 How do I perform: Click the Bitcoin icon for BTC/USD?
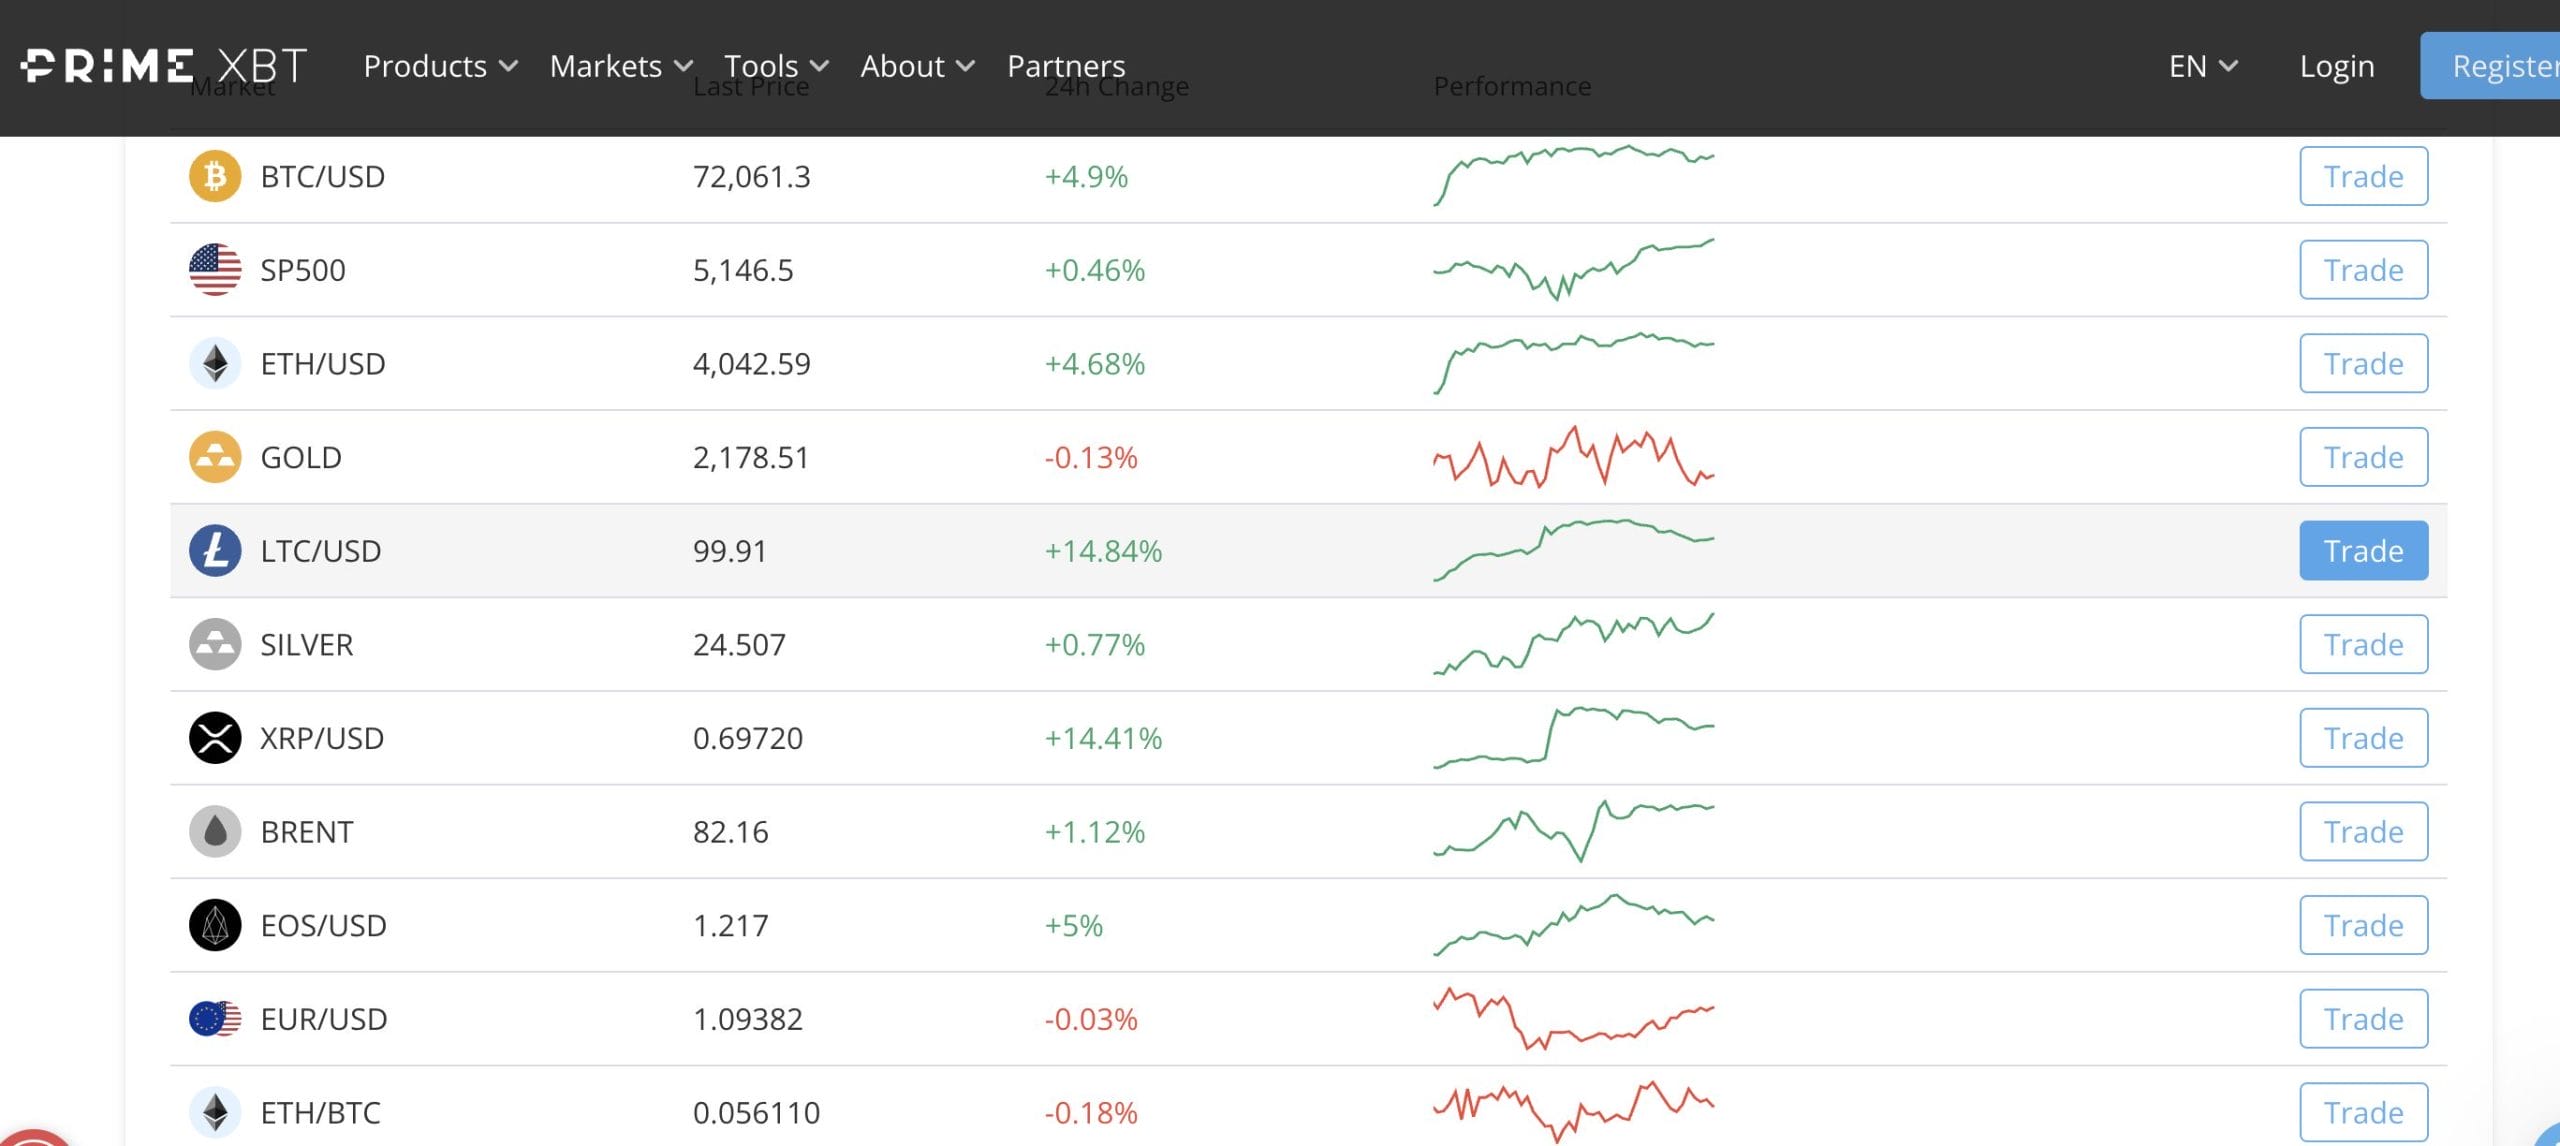[215, 176]
